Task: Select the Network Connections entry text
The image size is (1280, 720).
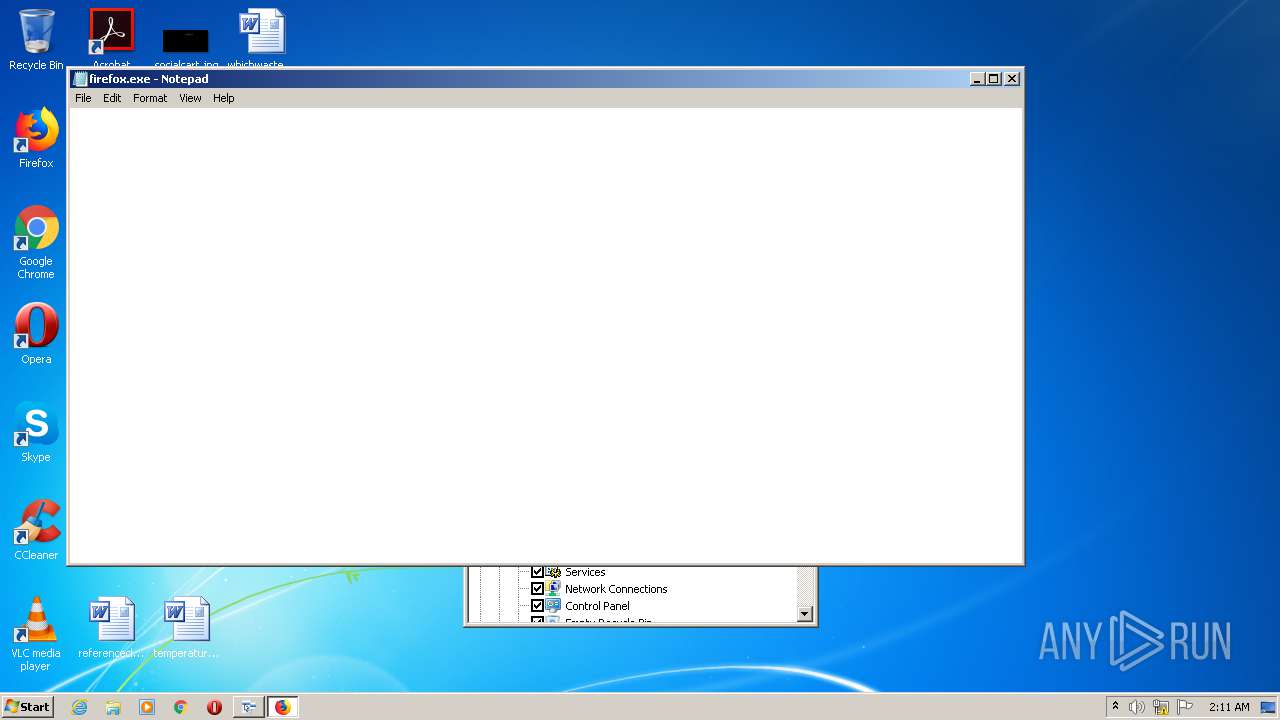Action: pyautogui.click(x=616, y=589)
